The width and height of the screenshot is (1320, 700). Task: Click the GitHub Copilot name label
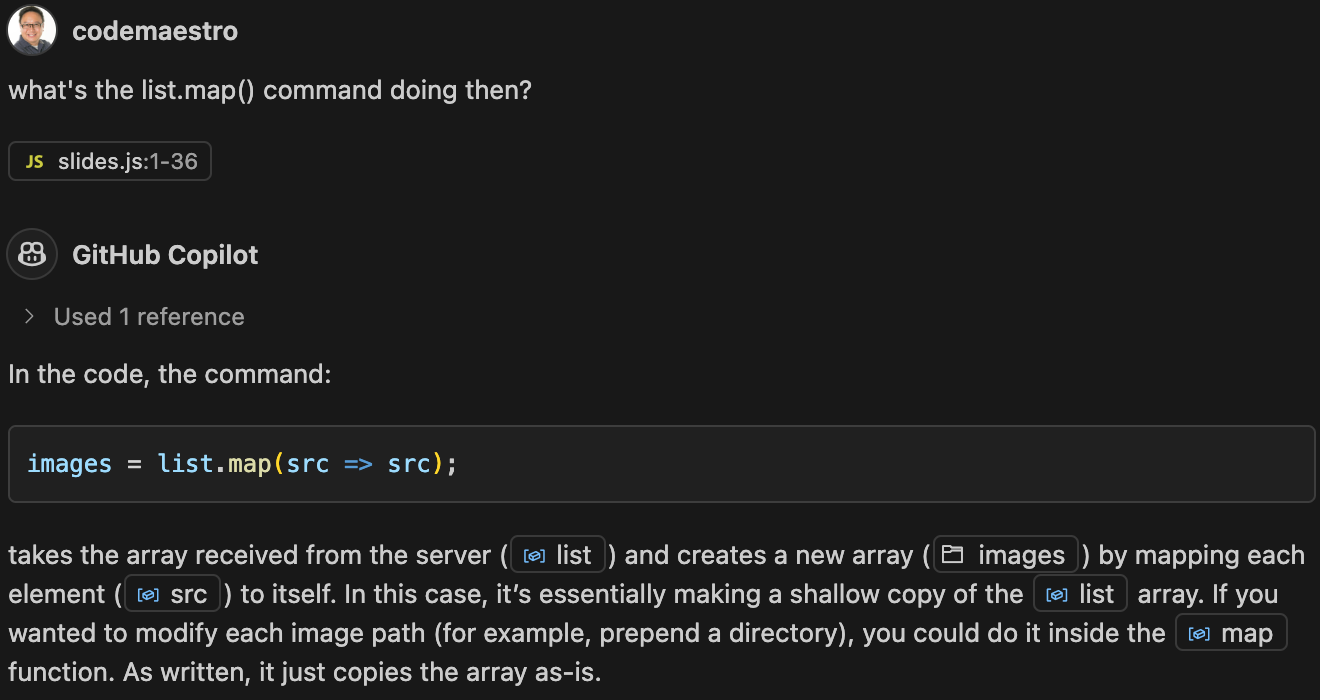coord(165,255)
